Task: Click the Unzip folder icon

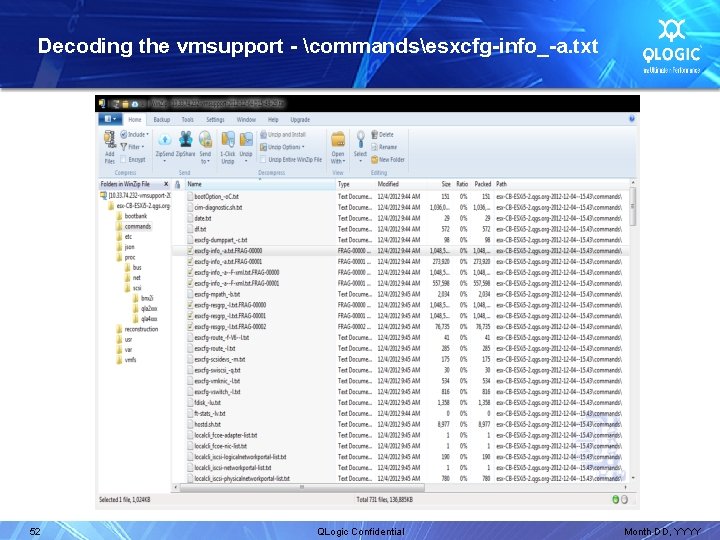Action: (246, 140)
